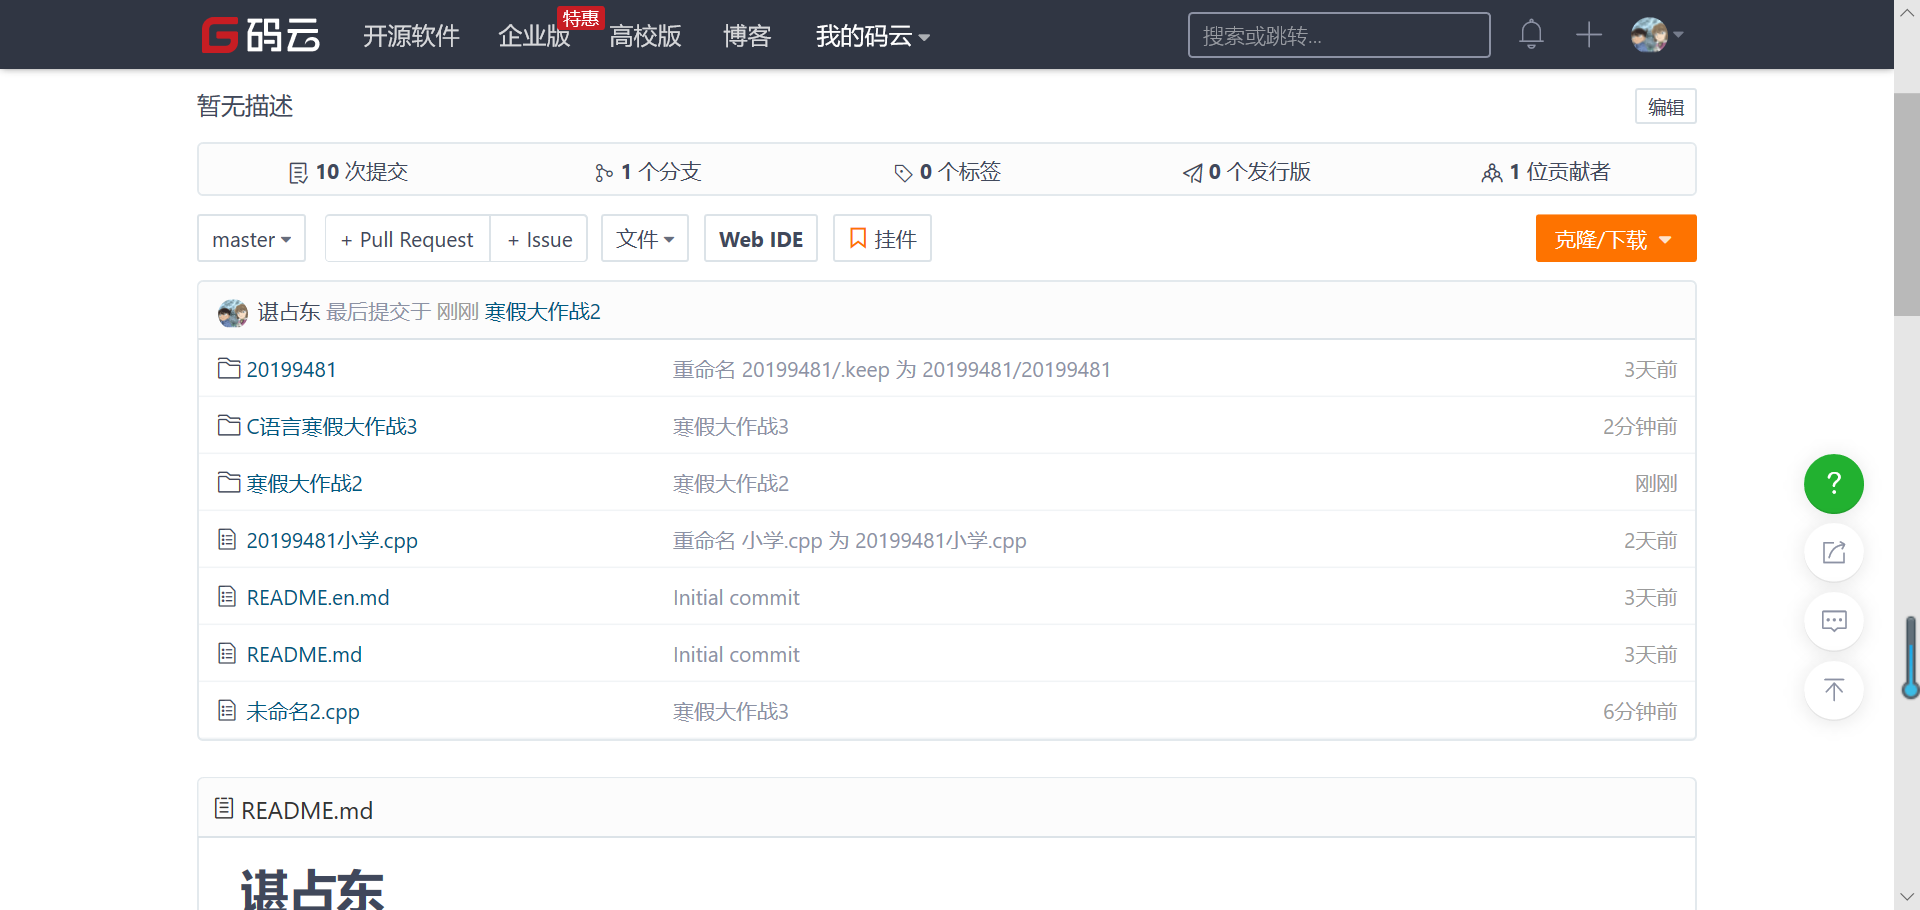Image resolution: width=1920 pixels, height=910 pixels.
Task: Expand the 文件 dropdown
Action: tap(645, 239)
